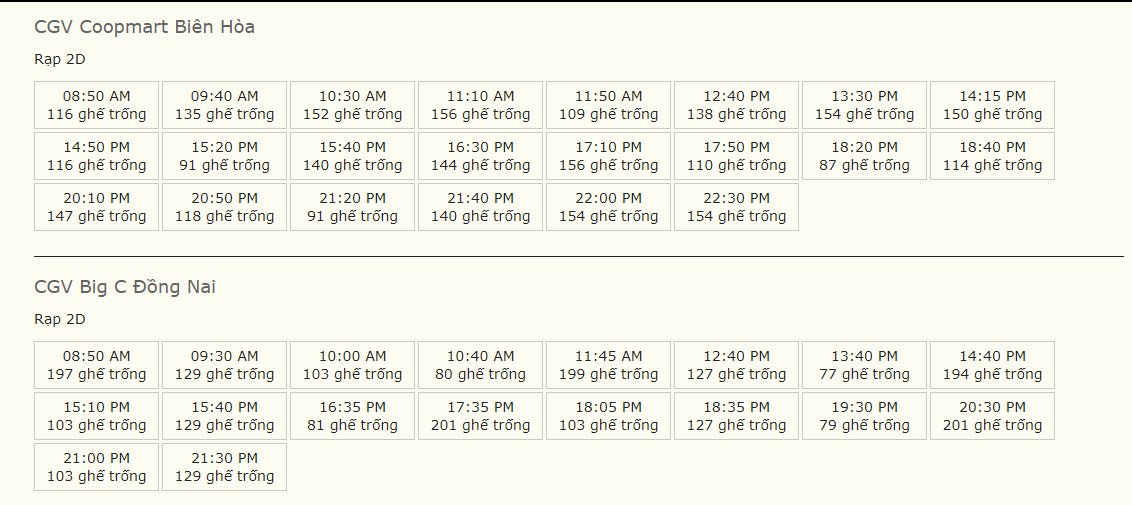Viewport: 1132px width, 505px height.
Task: Pick the 08:50 AM showtime with 197 seats
Action: pyautogui.click(x=96, y=365)
